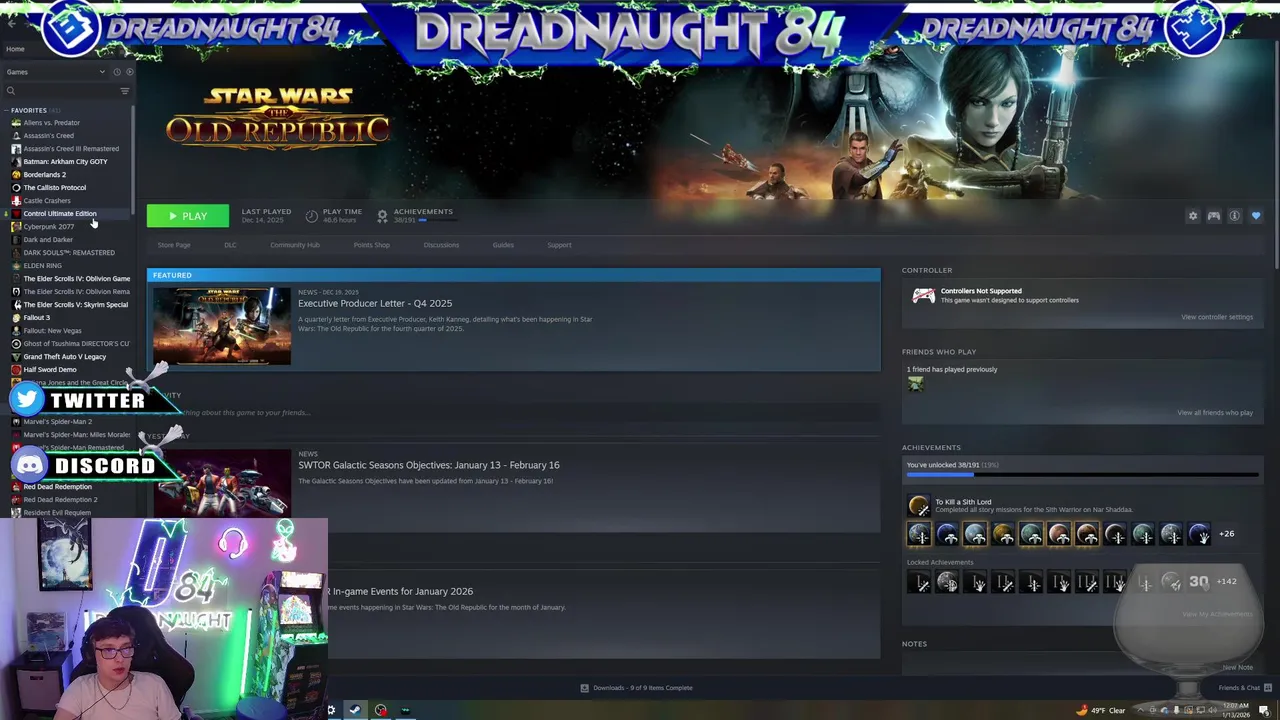Screen dimensions: 1280x720
Task: Open Downloads 9 of 9 Items Complete
Action: pos(642,688)
